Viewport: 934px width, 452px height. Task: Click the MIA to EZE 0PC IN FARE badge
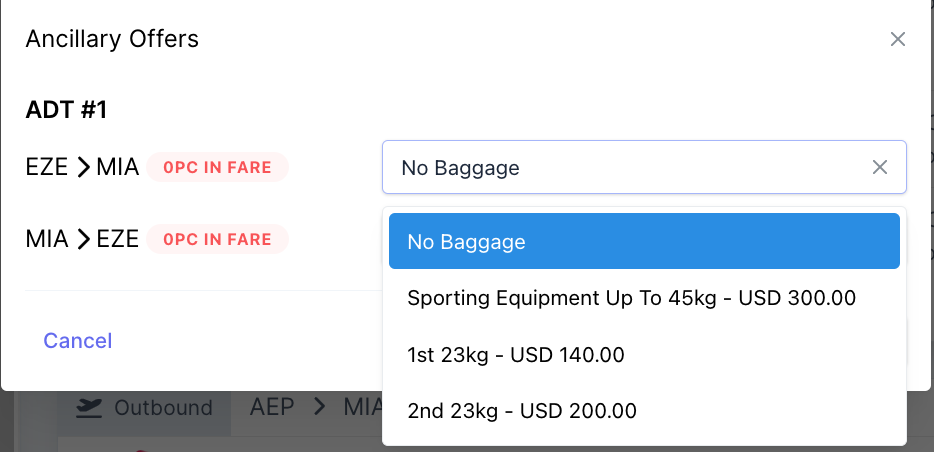(217, 240)
